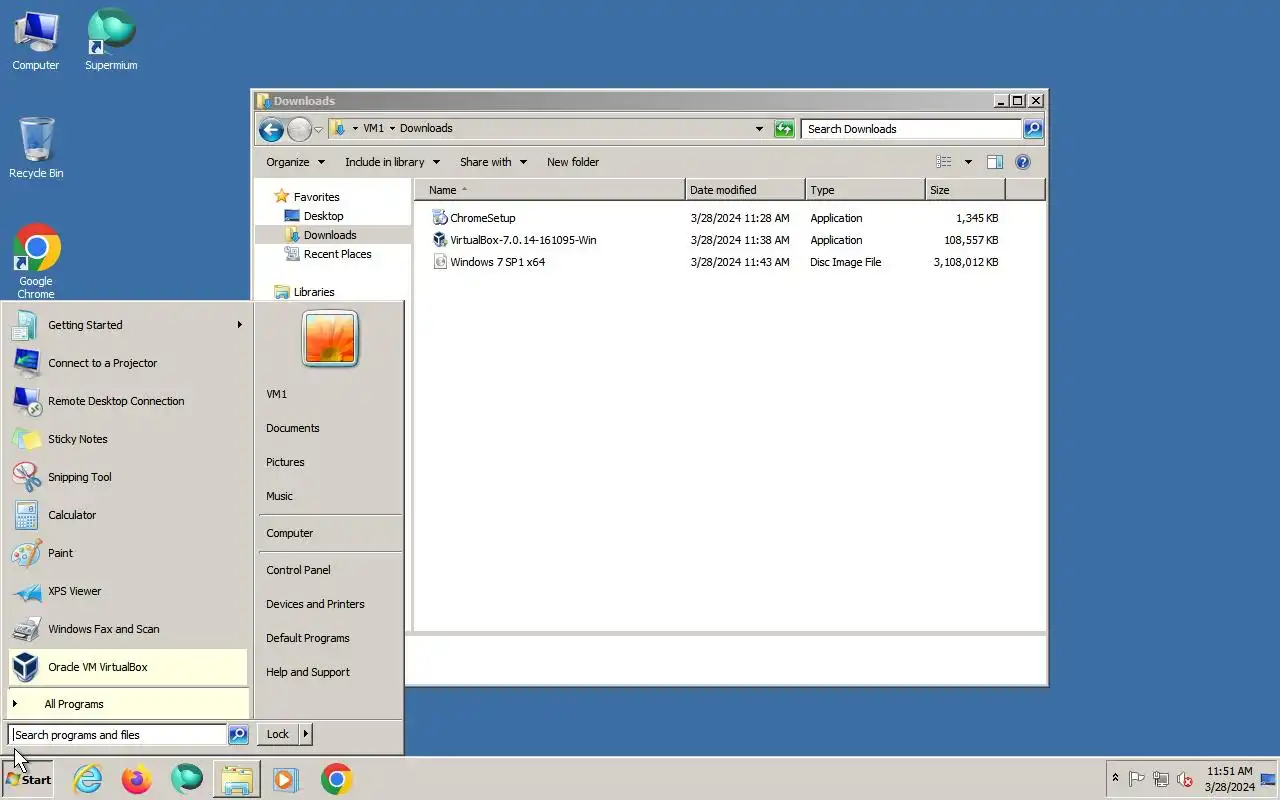Select Desktop under Favorites
Viewport: 1280px width, 800px height.
323,216
